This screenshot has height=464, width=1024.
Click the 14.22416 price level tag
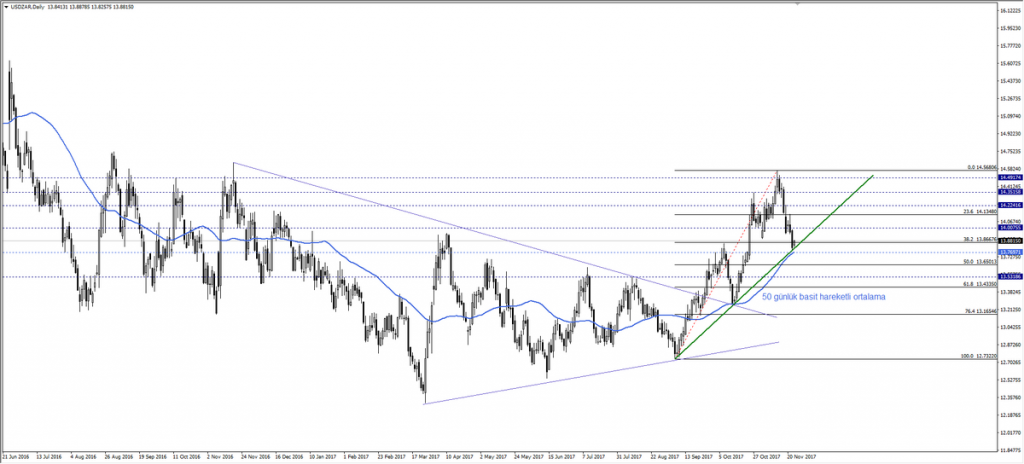pos(1010,205)
